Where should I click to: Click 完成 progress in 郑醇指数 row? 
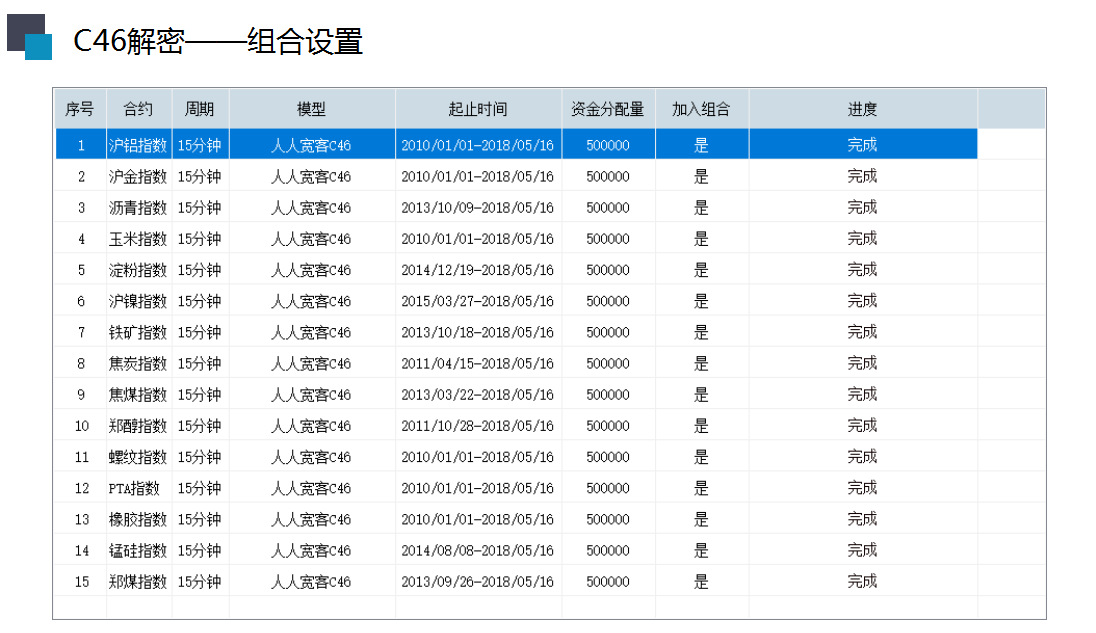coord(863,425)
